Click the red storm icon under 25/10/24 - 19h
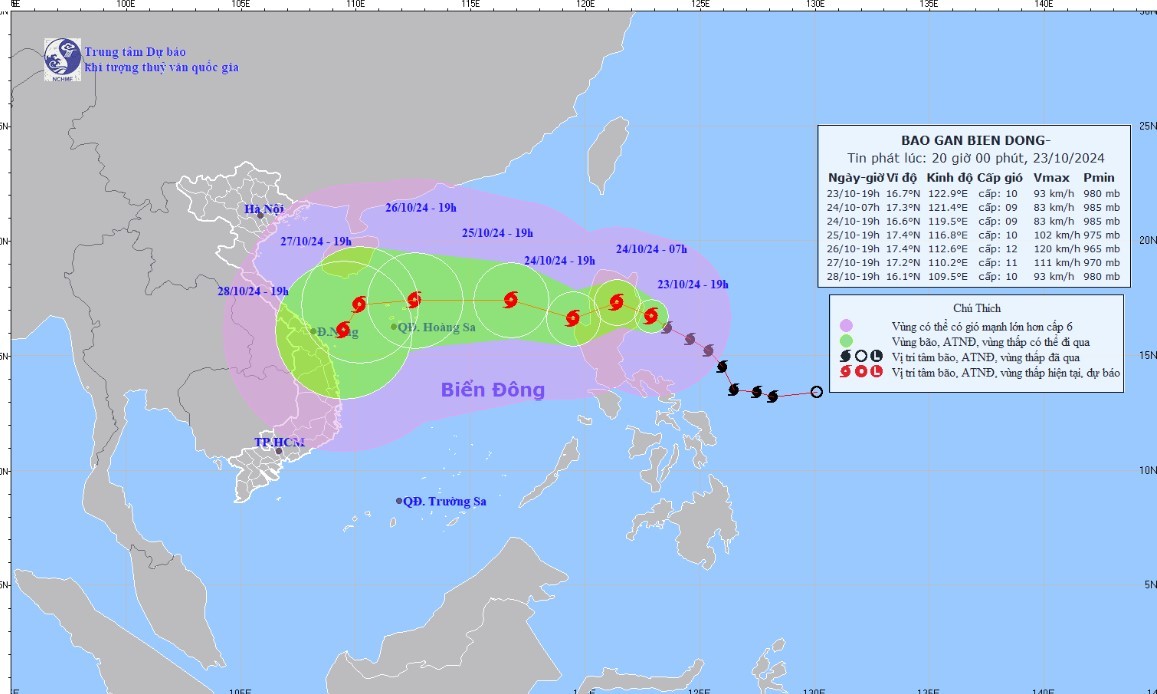Screen dimensions: 1157x694 511,299
